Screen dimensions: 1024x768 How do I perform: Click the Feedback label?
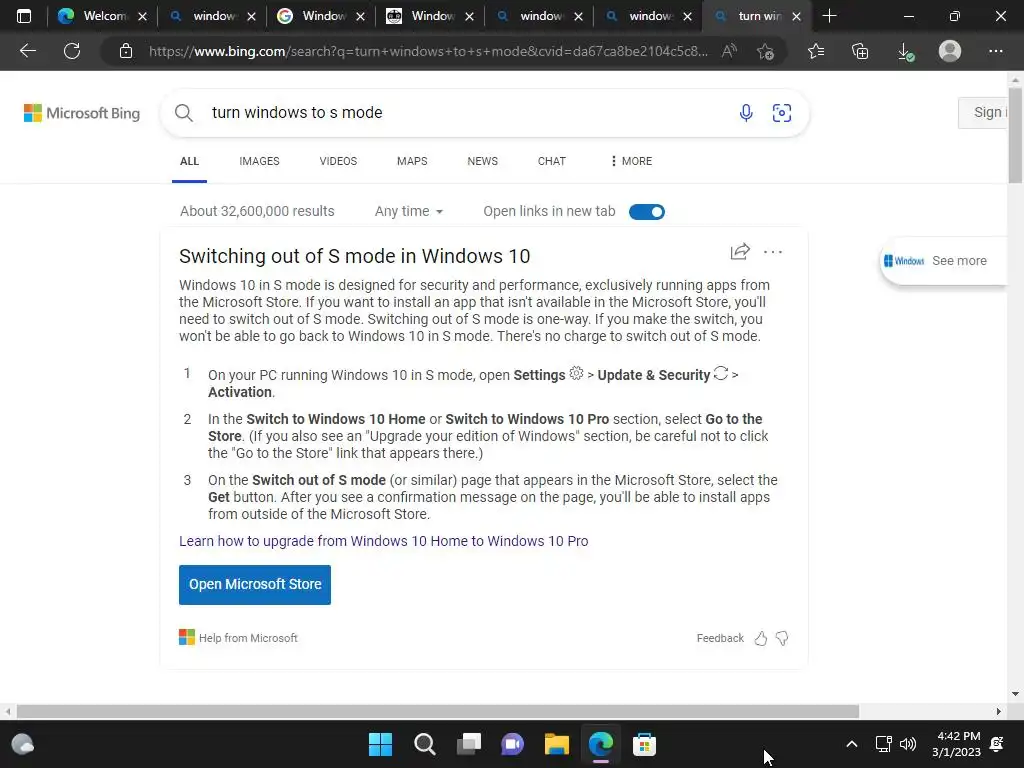720,638
